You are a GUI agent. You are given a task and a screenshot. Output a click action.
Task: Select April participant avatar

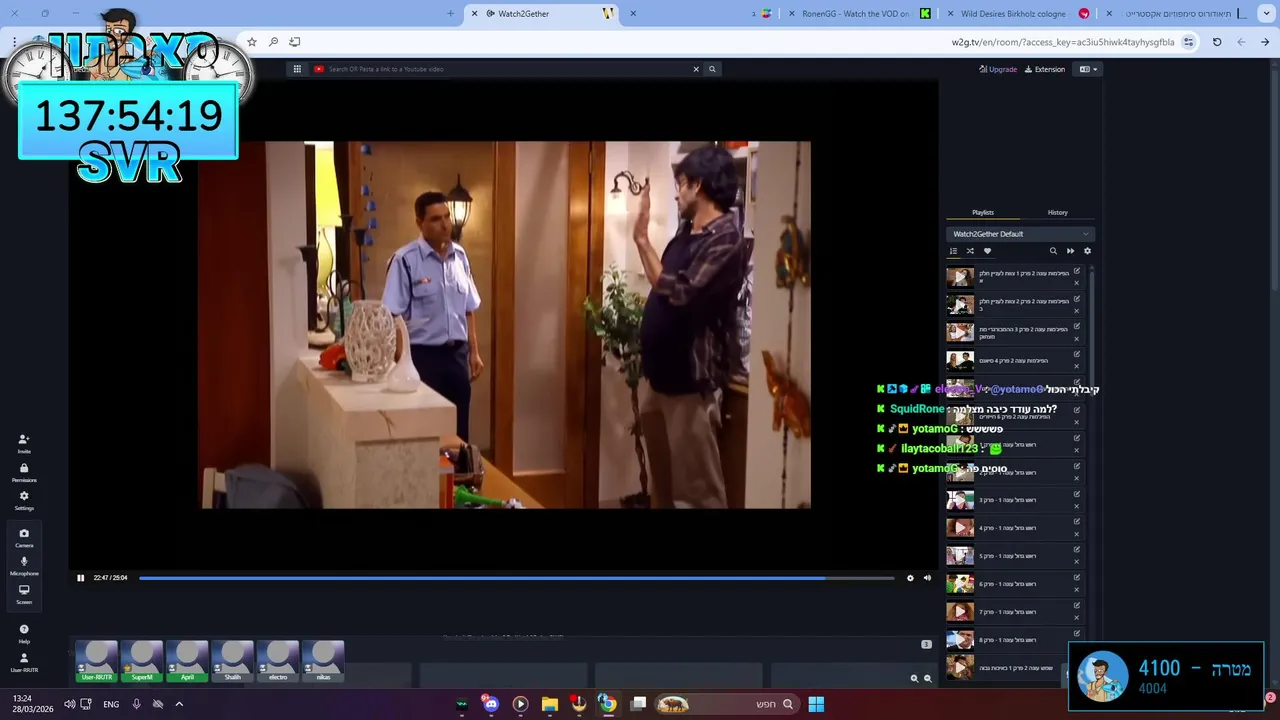pos(187,661)
